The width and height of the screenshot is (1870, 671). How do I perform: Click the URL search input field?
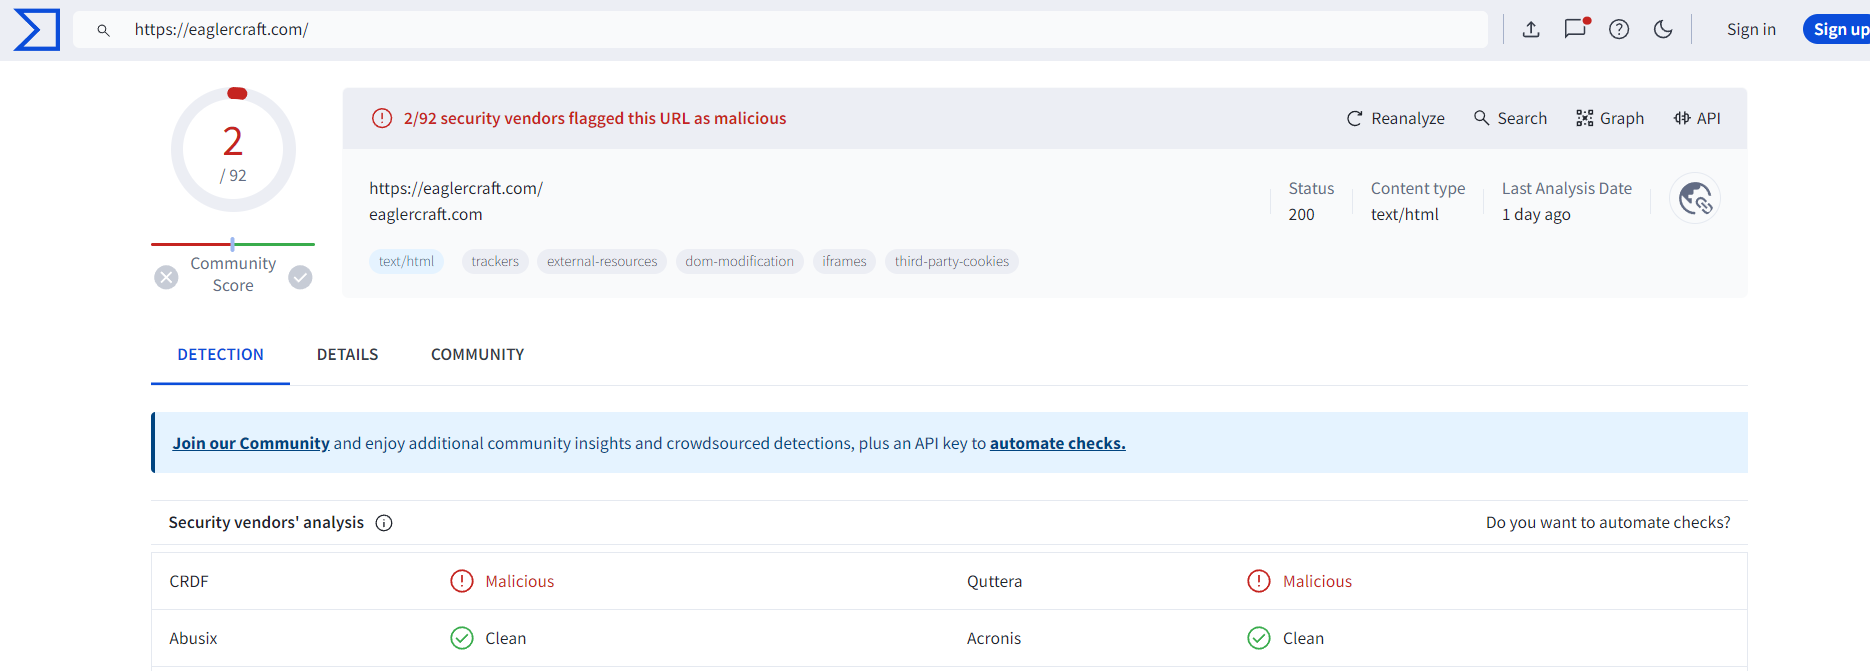tap(780, 30)
